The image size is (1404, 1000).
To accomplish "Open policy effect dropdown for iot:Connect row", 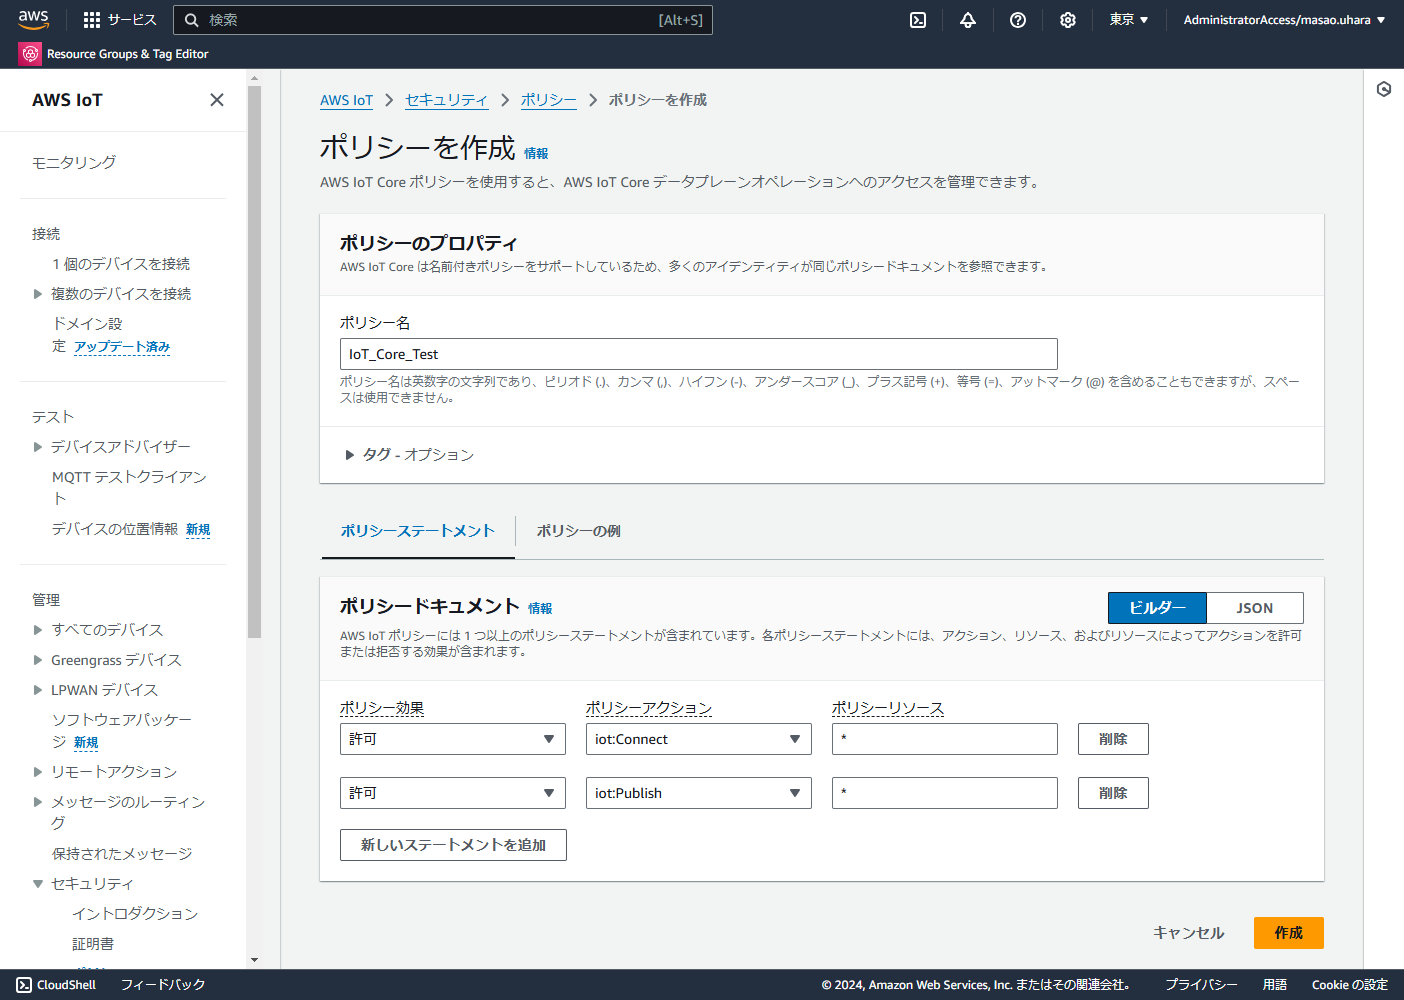I will pyautogui.click(x=453, y=739).
